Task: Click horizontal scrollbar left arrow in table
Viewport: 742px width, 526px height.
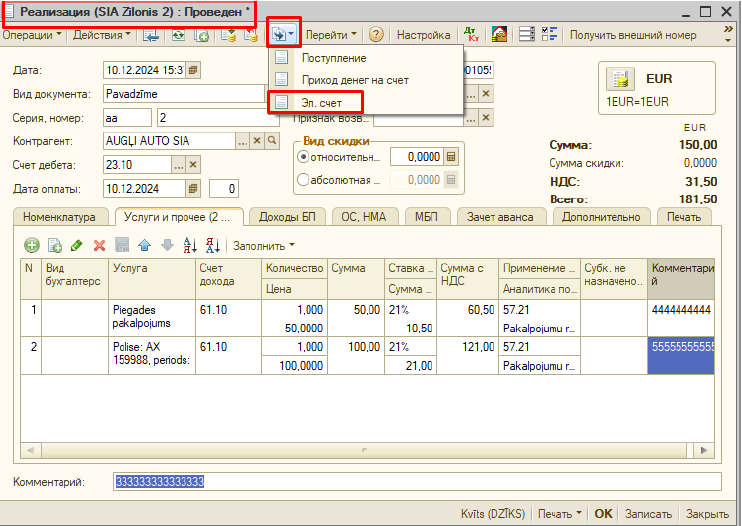Action: pyautogui.click(x=31, y=450)
